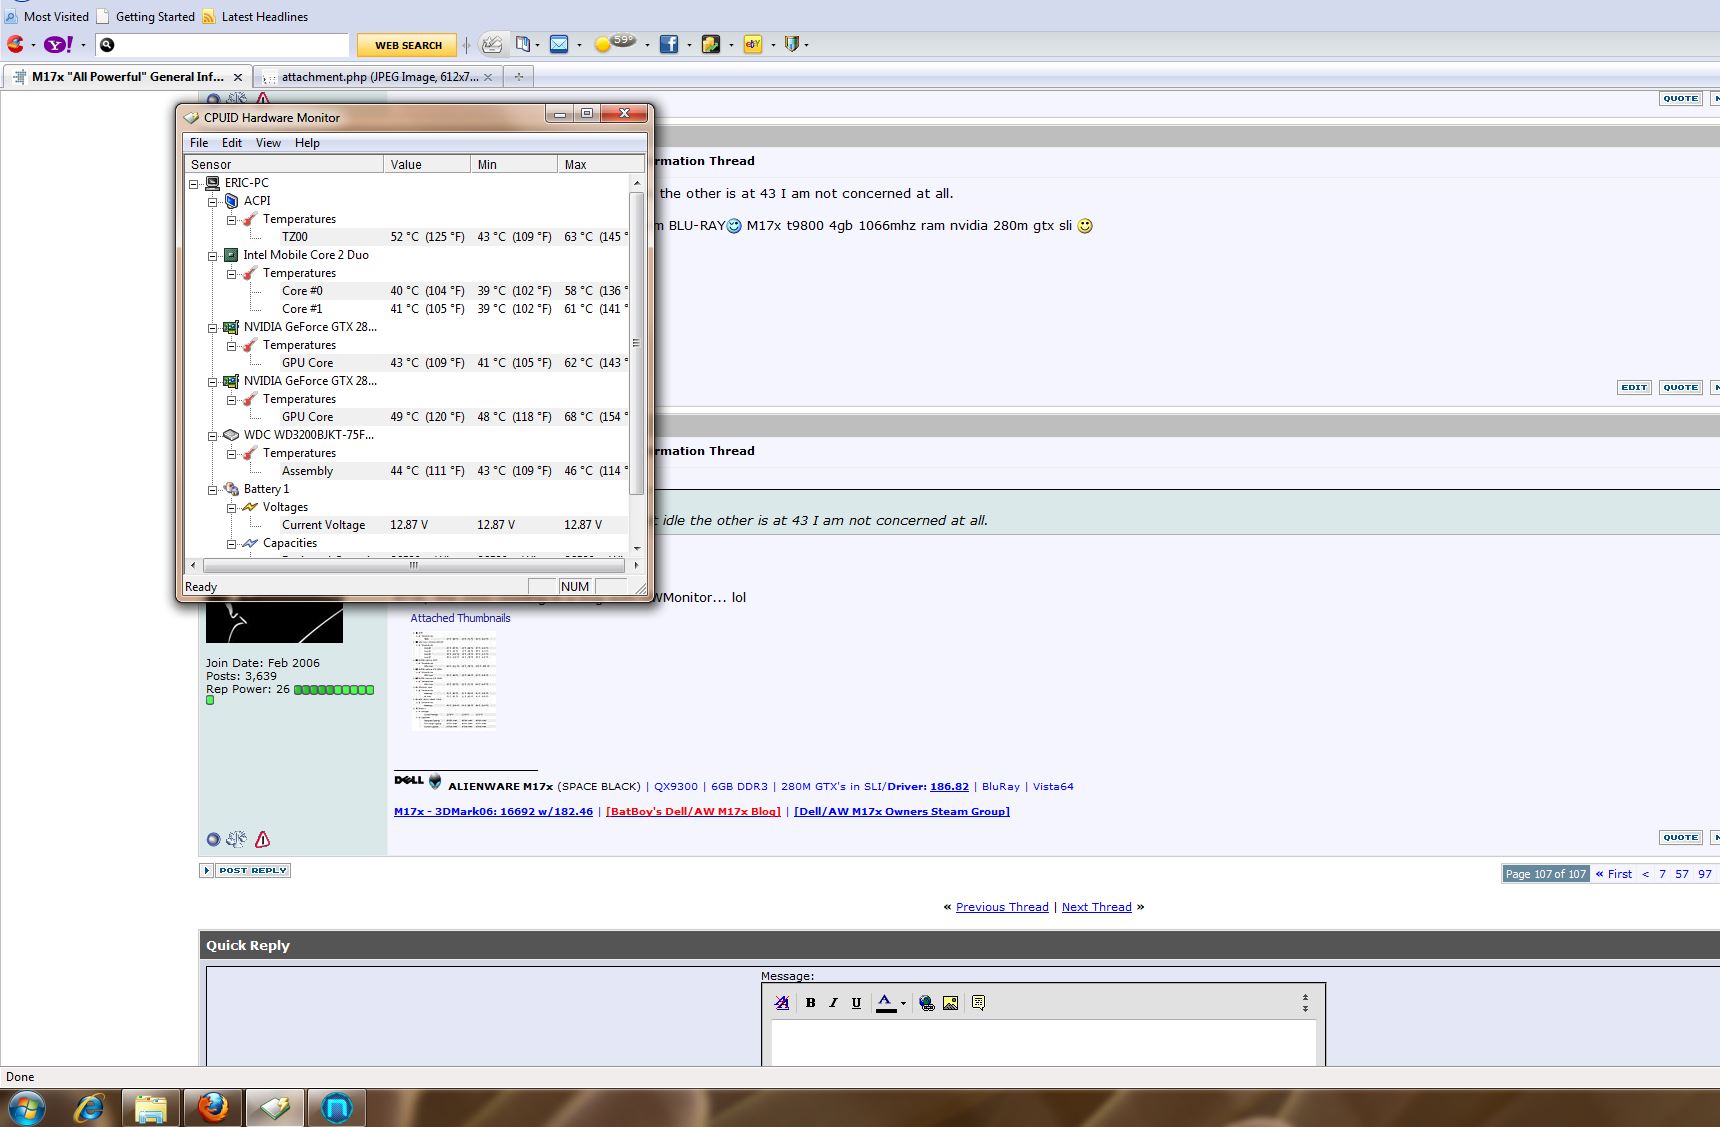Open the Edit menu in Hardware Monitor
This screenshot has width=1720, height=1127.
tap(232, 143)
